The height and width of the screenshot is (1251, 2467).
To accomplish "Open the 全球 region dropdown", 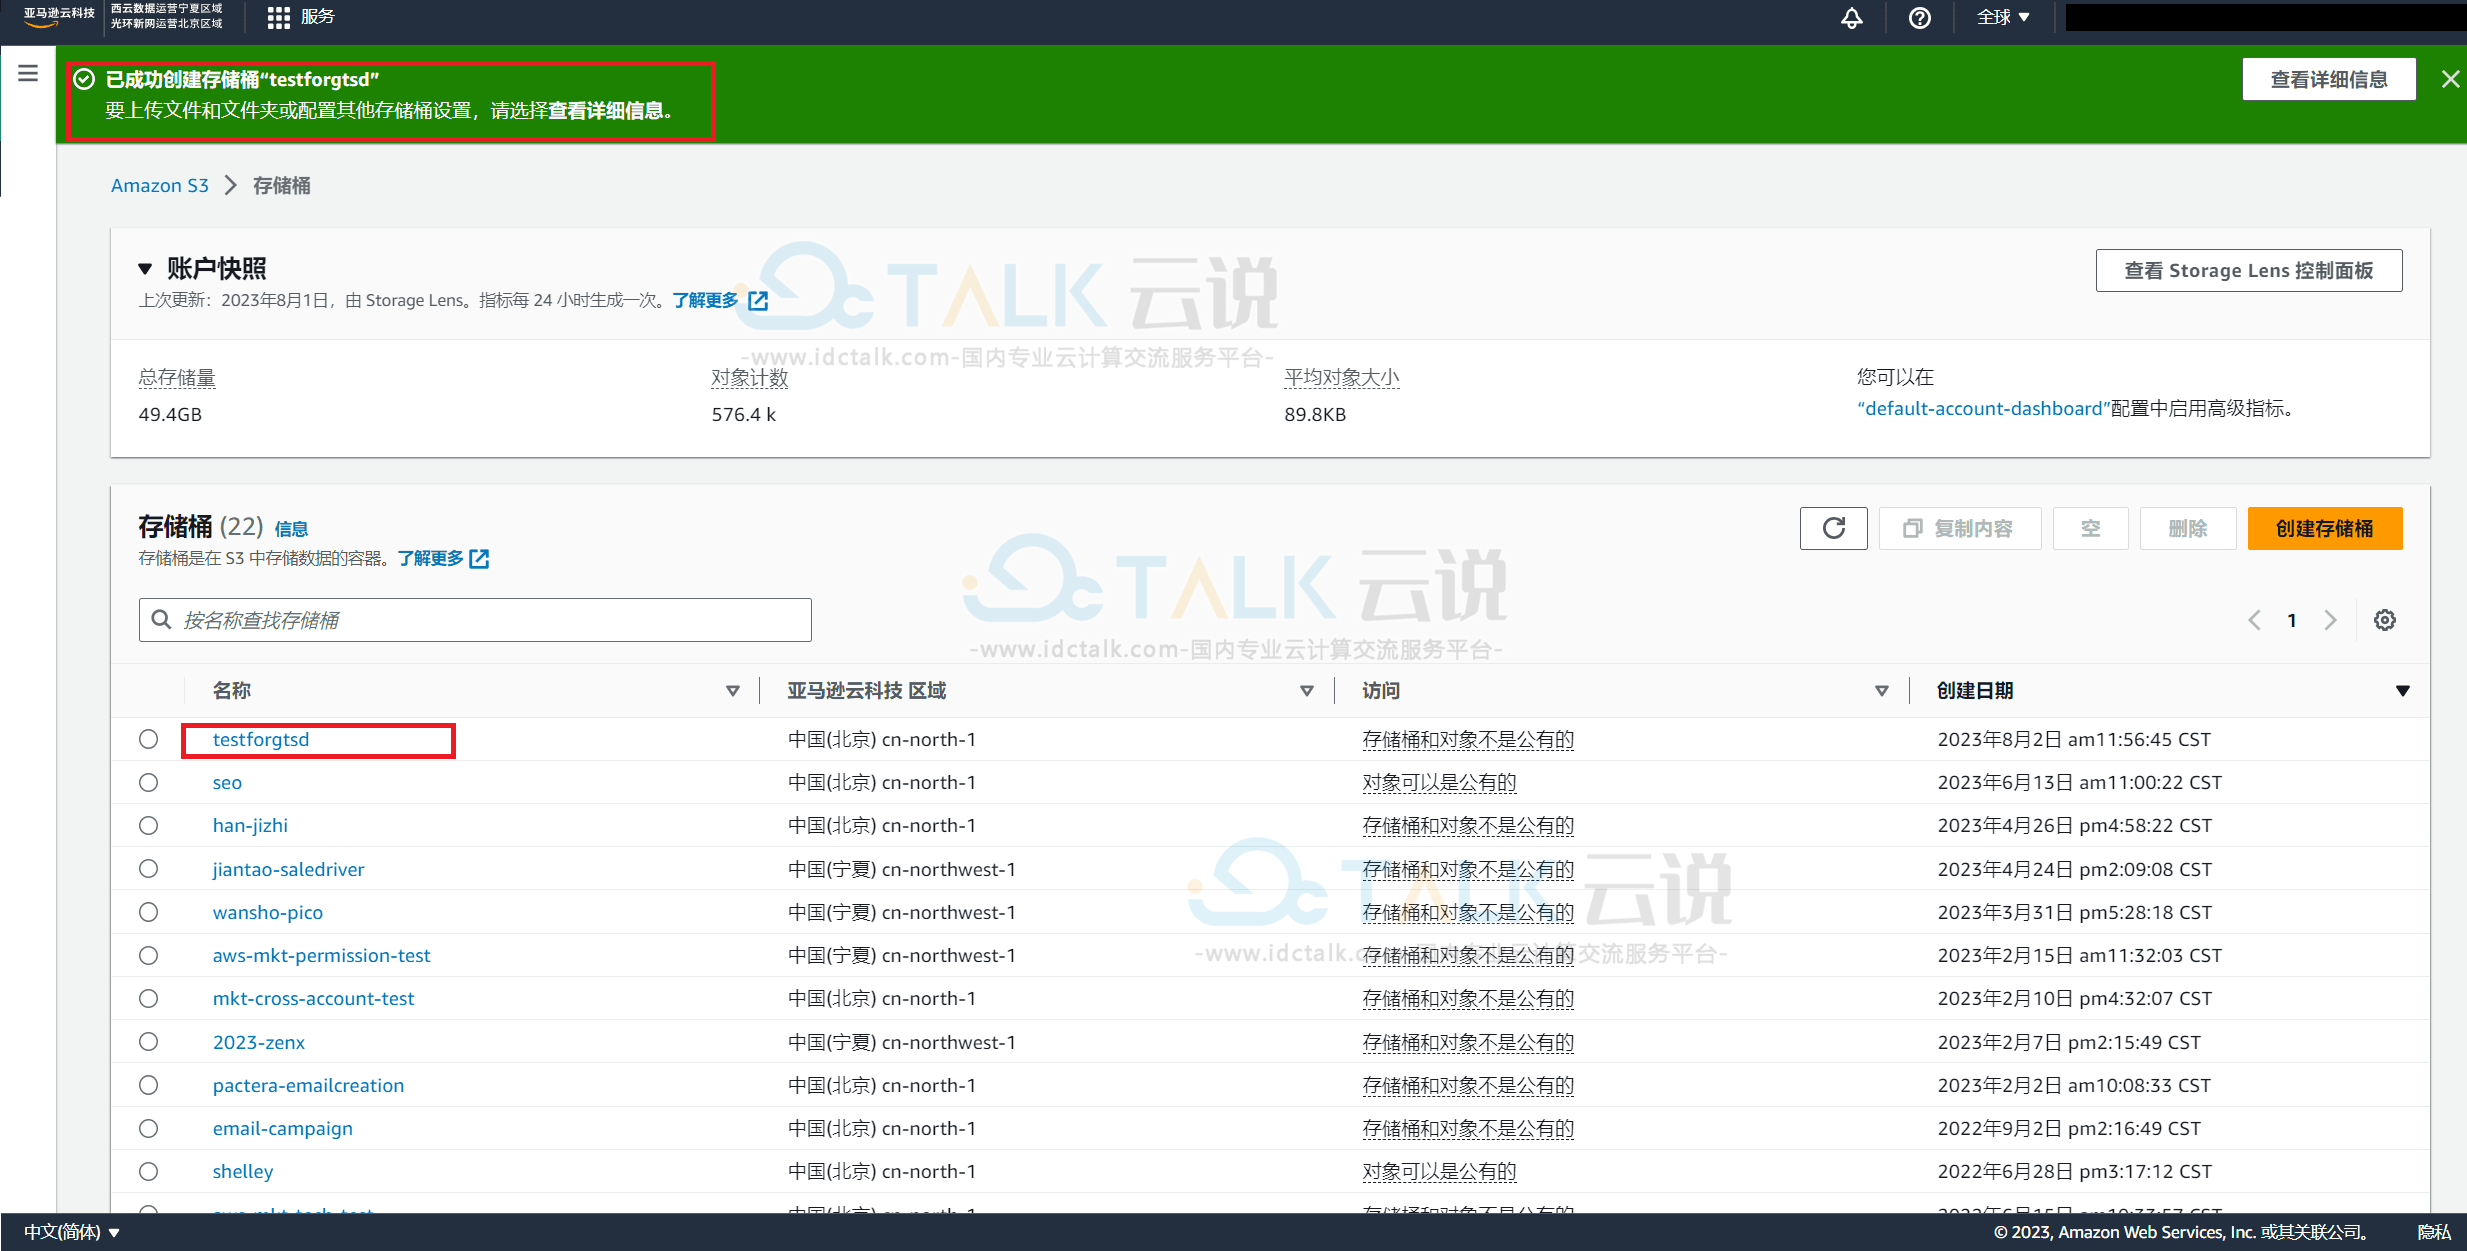I will click(2003, 17).
